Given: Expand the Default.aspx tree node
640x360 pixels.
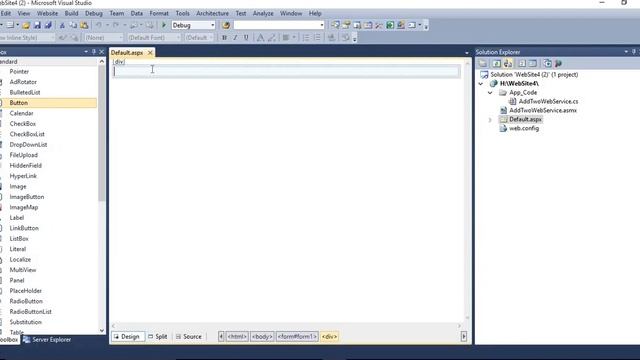Looking at the screenshot, I should tap(490, 120).
